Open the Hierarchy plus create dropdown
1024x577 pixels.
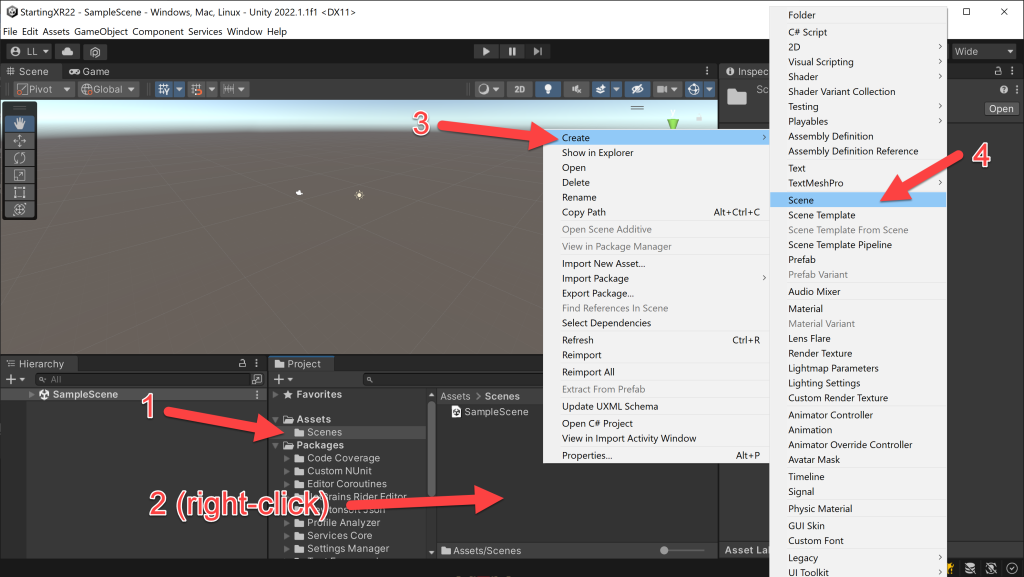(x=15, y=379)
